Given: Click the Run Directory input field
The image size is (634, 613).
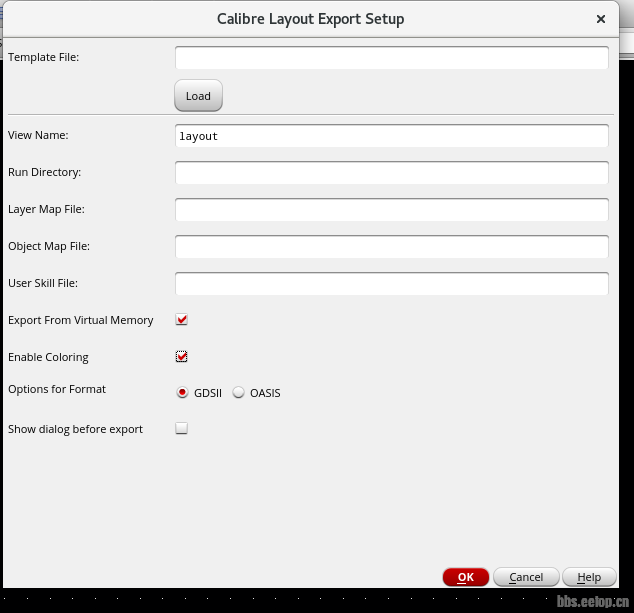Looking at the screenshot, I should coord(391,173).
